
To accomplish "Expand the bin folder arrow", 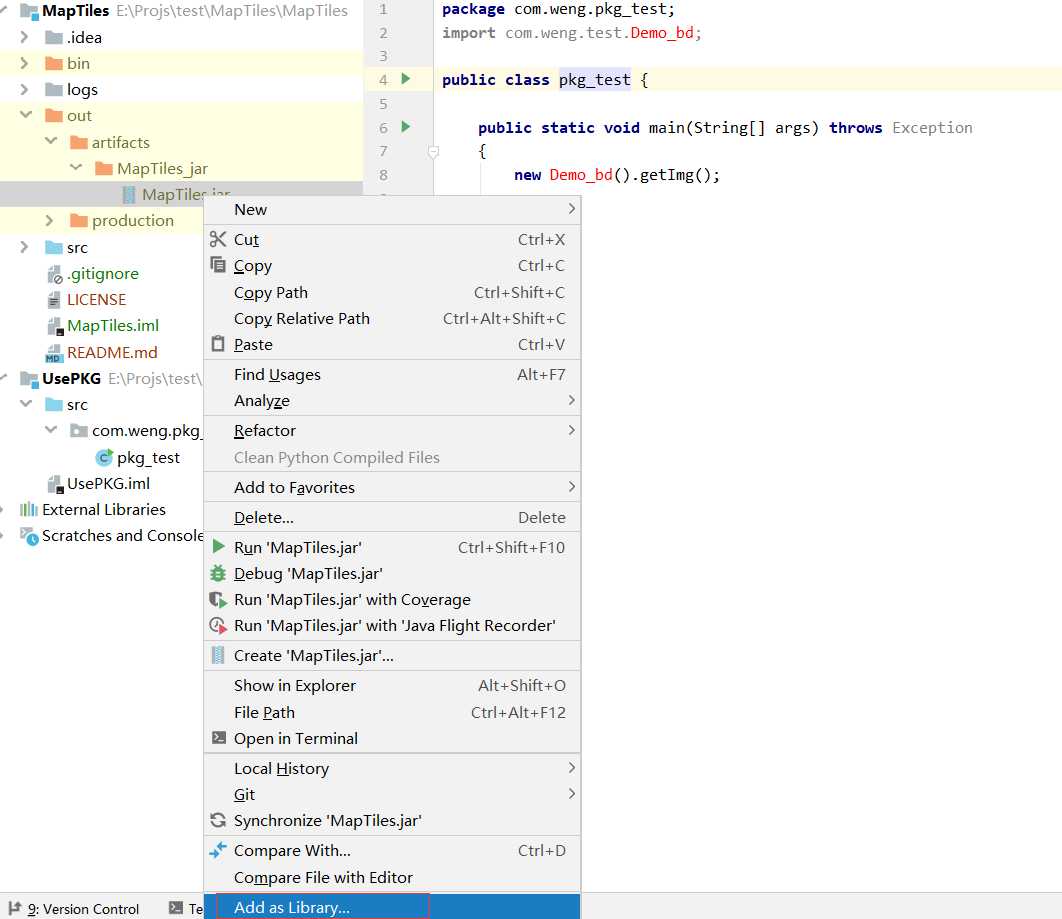I will coord(24,63).
